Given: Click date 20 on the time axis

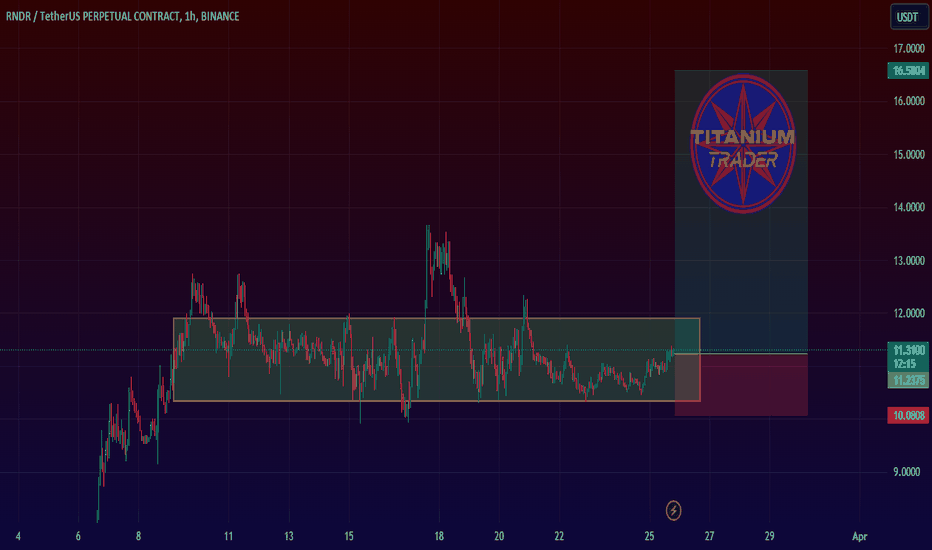Looking at the screenshot, I should coord(499,536).
